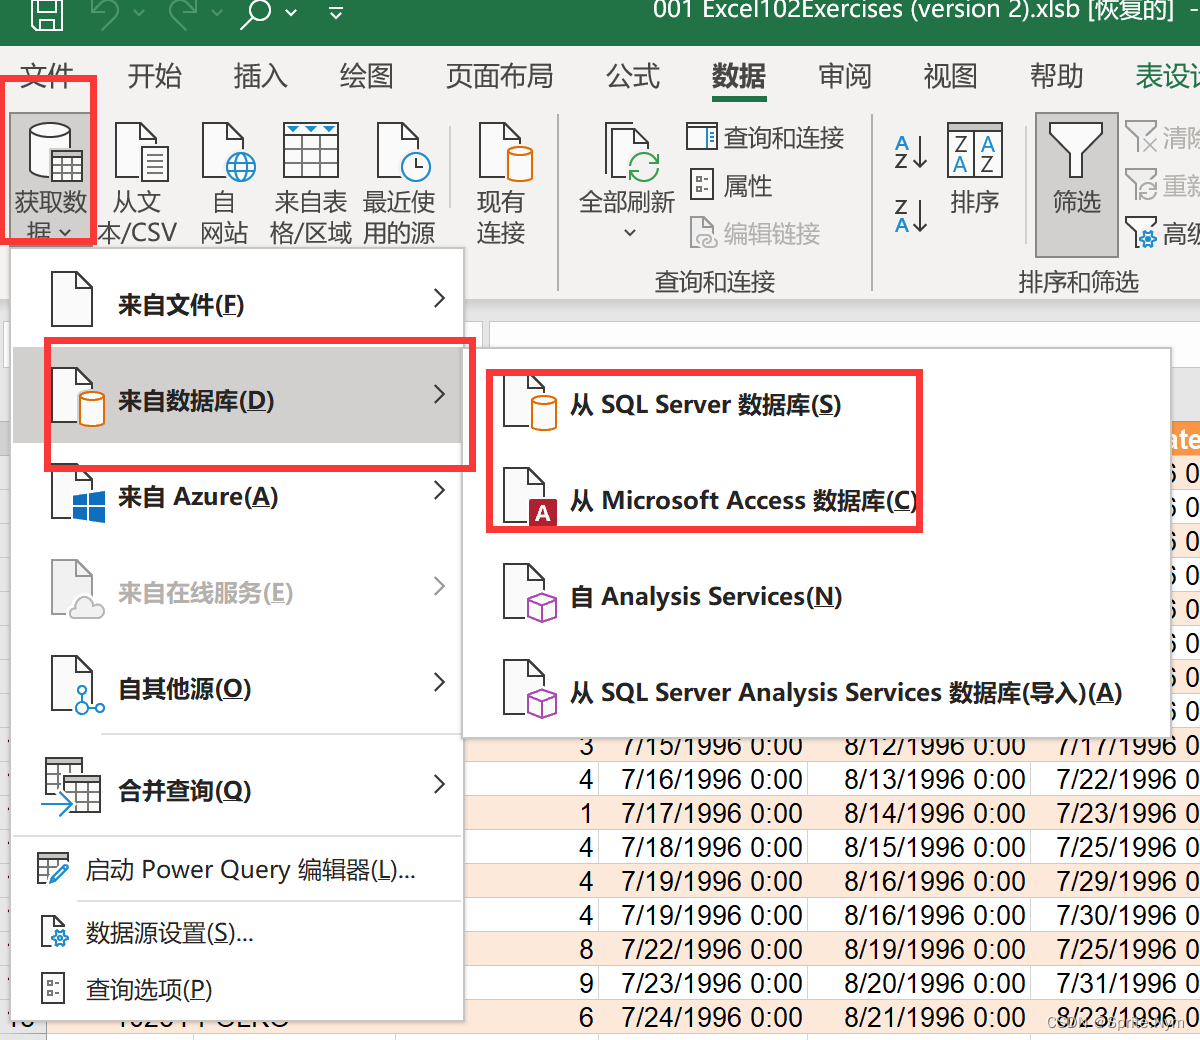Open the Get Data (获取数据) dropdown button

click(x=50, y=180)
